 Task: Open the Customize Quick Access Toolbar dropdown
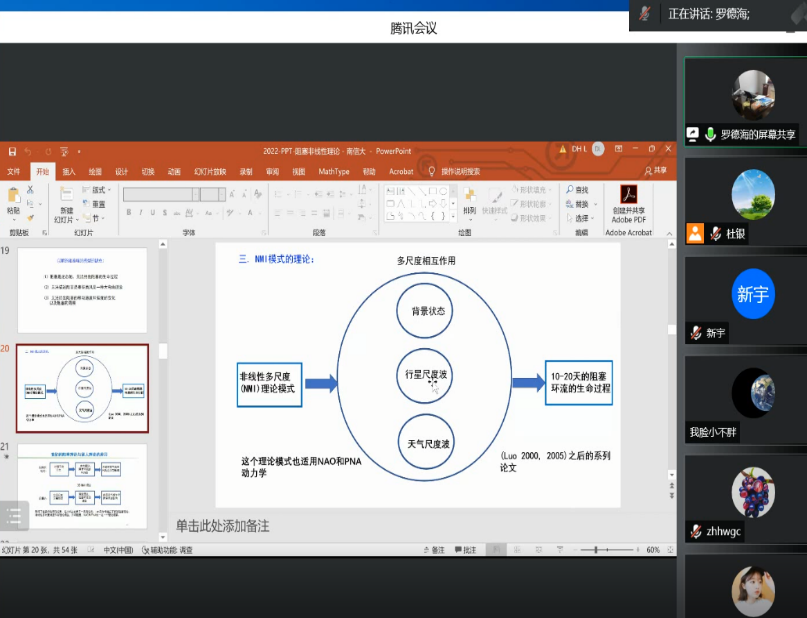79,151
